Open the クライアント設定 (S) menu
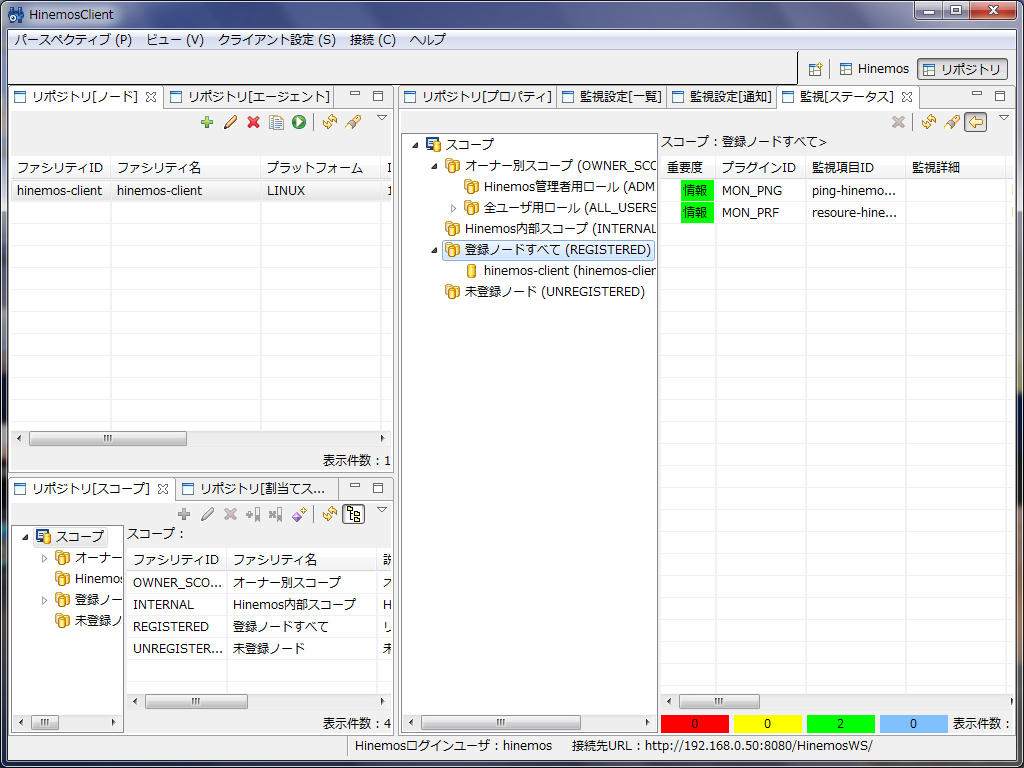The image size is (1024, 768). pyautogui.click(x=277, y=40)
